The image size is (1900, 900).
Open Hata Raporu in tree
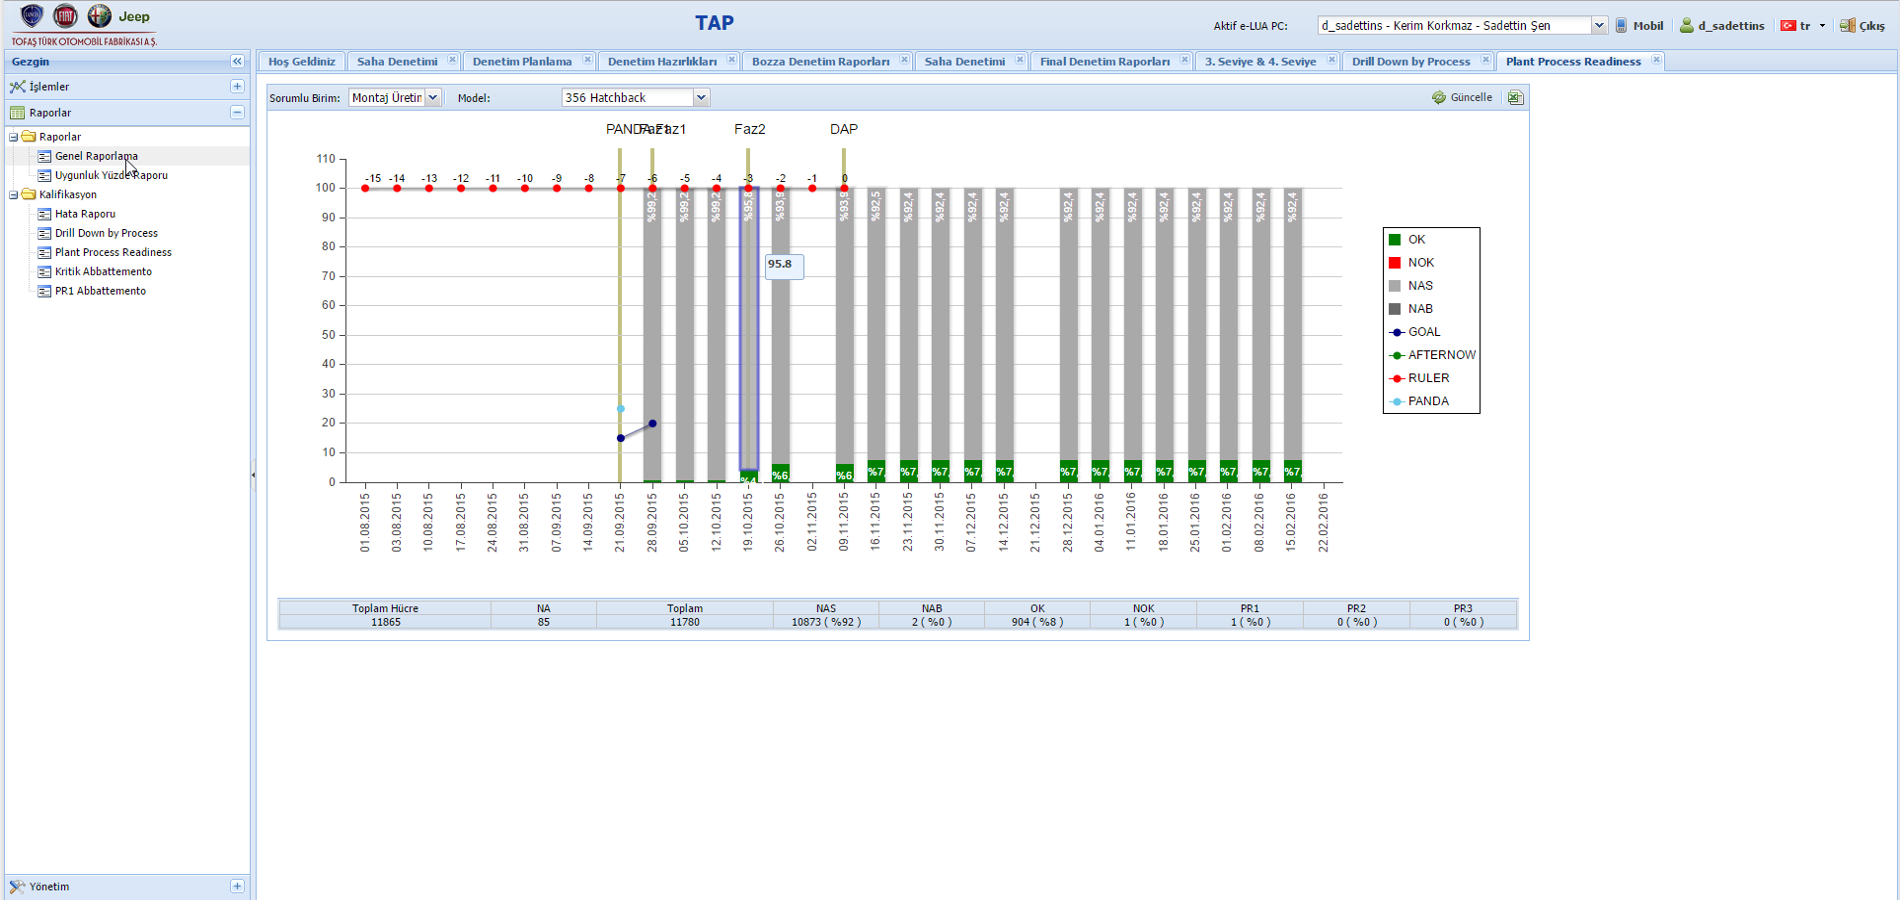click(x=85, y=214)
